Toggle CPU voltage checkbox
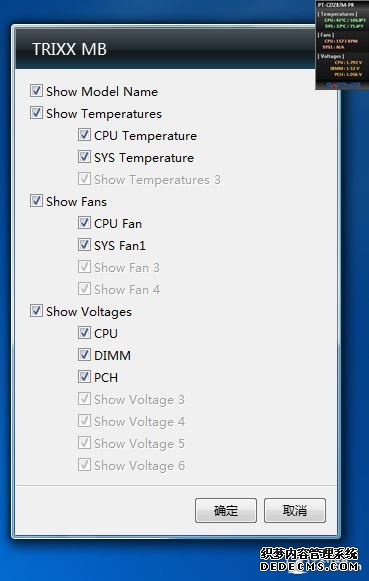Image resolution: width=369 pixels, height=581 pixels. [x=84, y=333]
